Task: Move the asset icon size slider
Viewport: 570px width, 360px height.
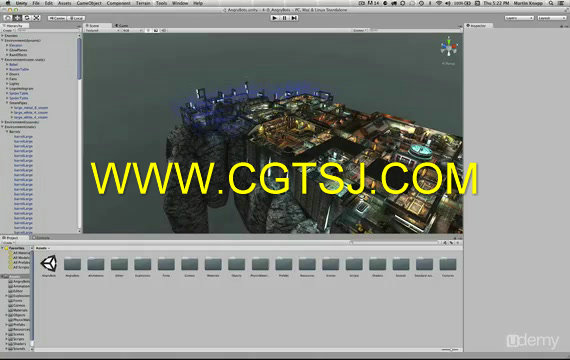Action: (450, 349)
